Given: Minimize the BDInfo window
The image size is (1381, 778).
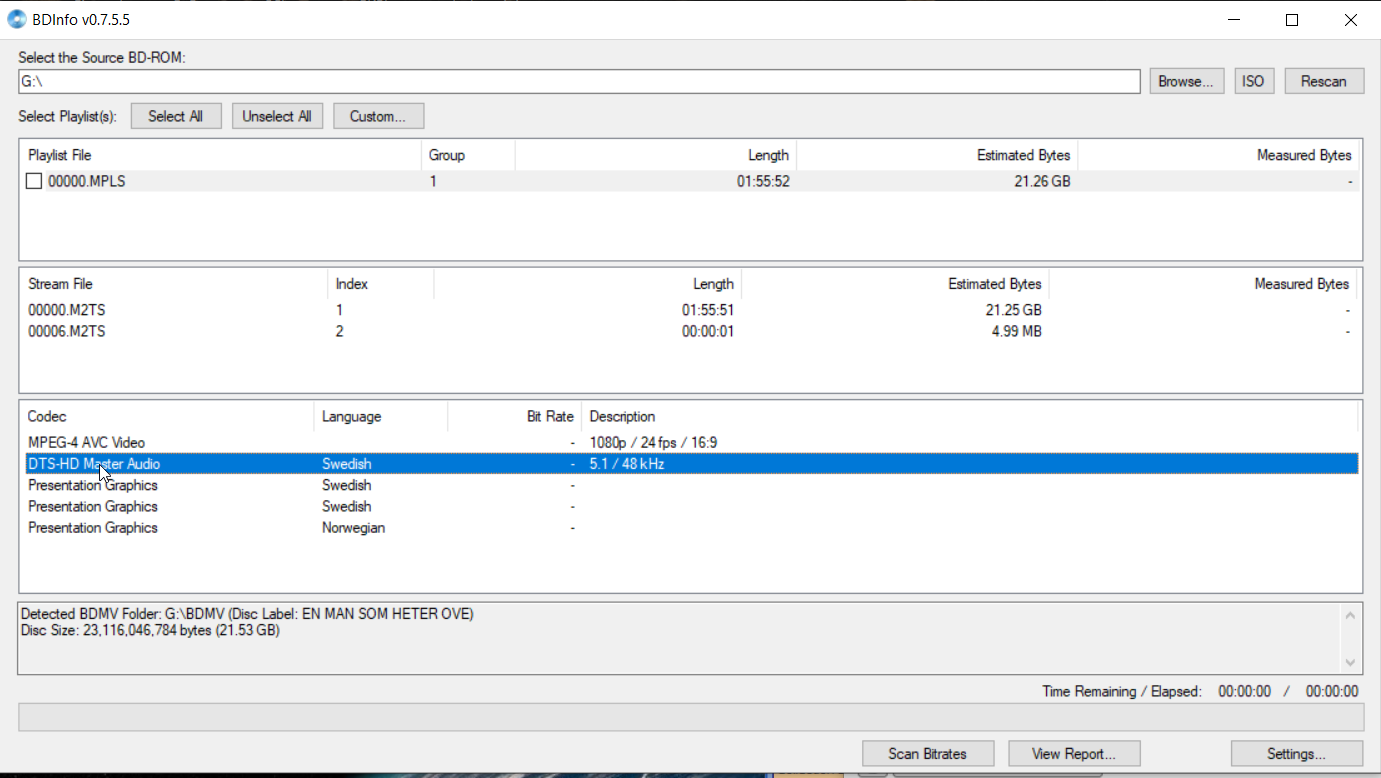Looking at the screenshot, I should 1232,20.
